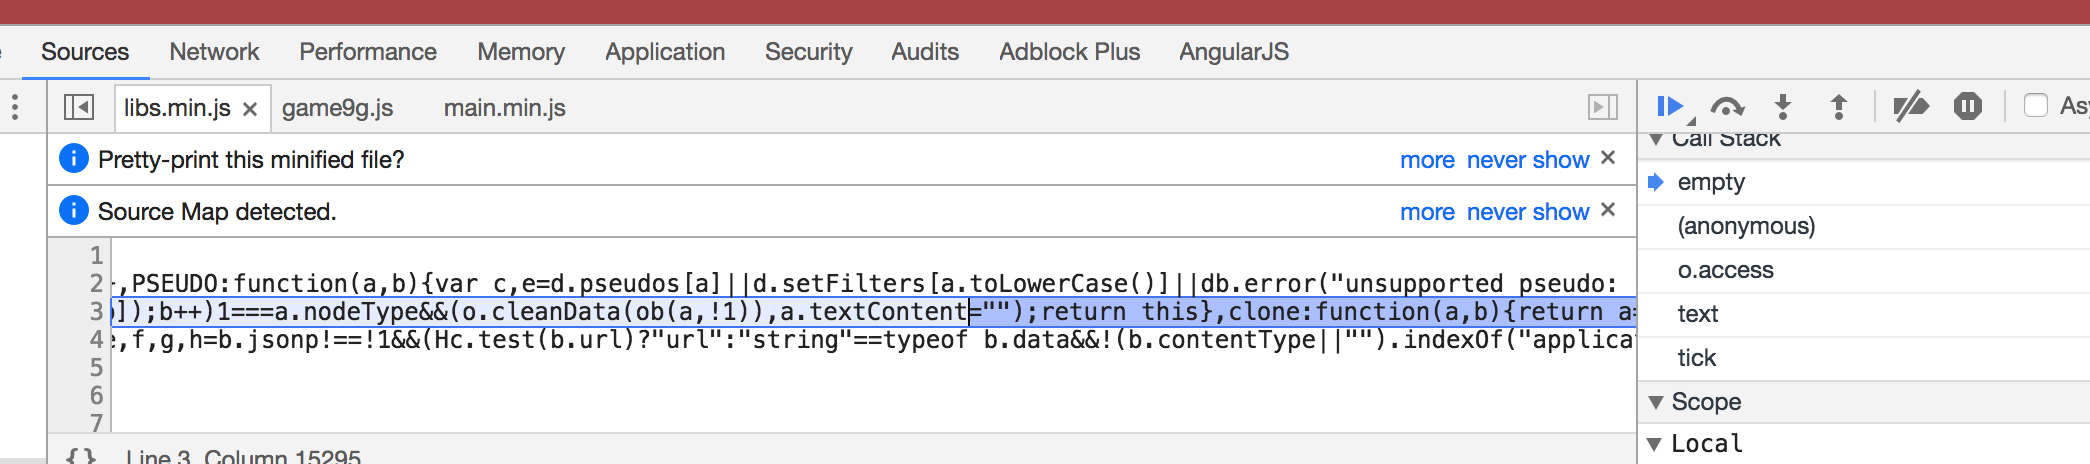
Task: Collapse the debugger sidebar pane
Action: (x=1602, y=107)
